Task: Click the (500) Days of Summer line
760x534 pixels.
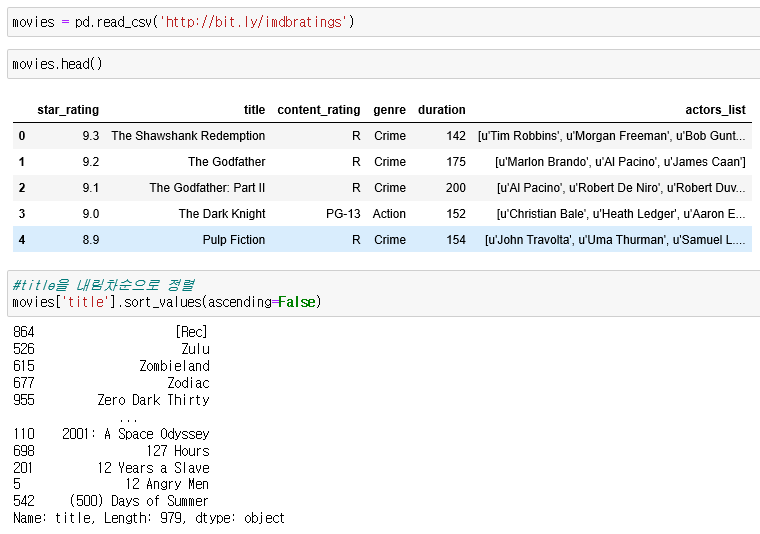Action: [x=111, y=501]
